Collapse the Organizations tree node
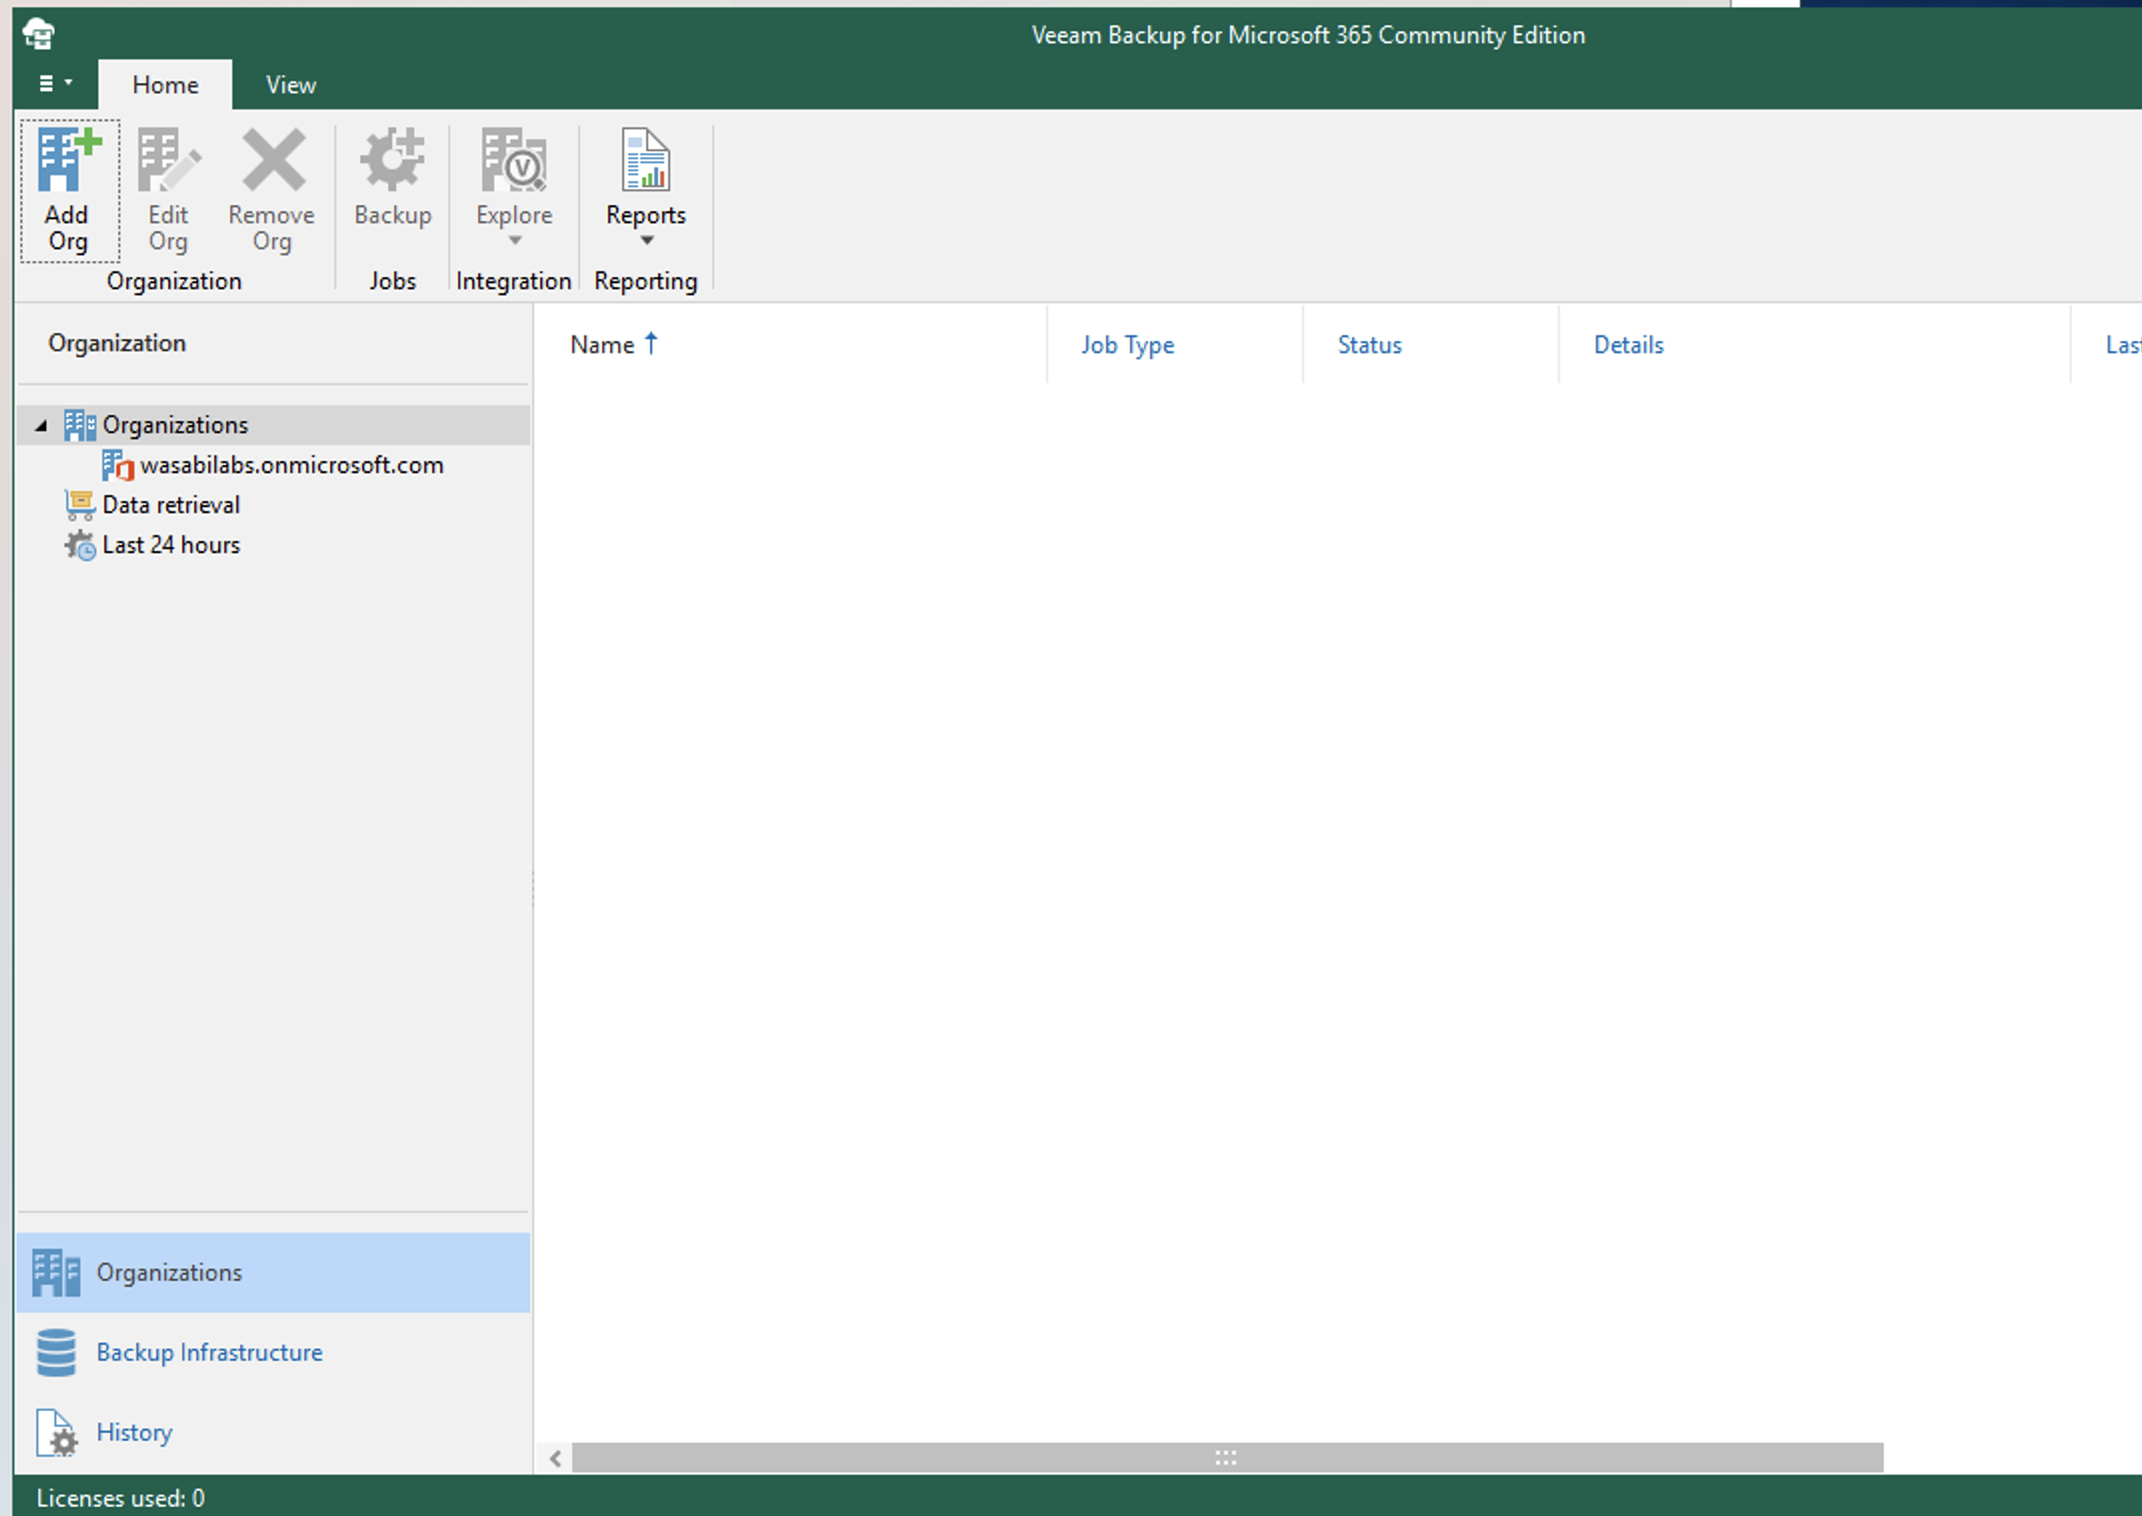Screen dimensions: 2142x1516 41,426
